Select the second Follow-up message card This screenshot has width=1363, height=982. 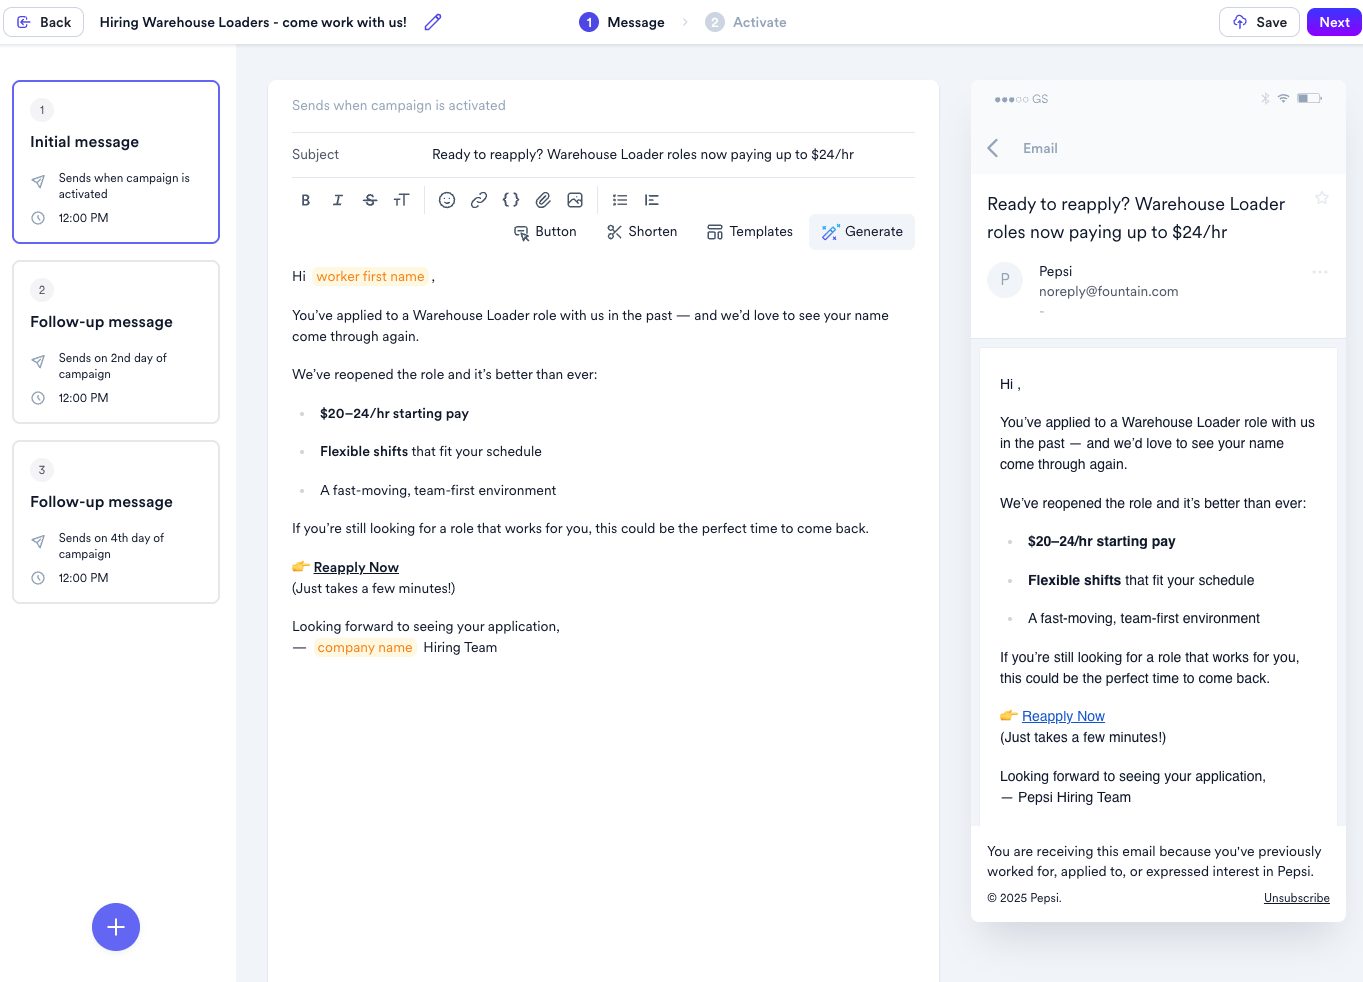[116, 522]
